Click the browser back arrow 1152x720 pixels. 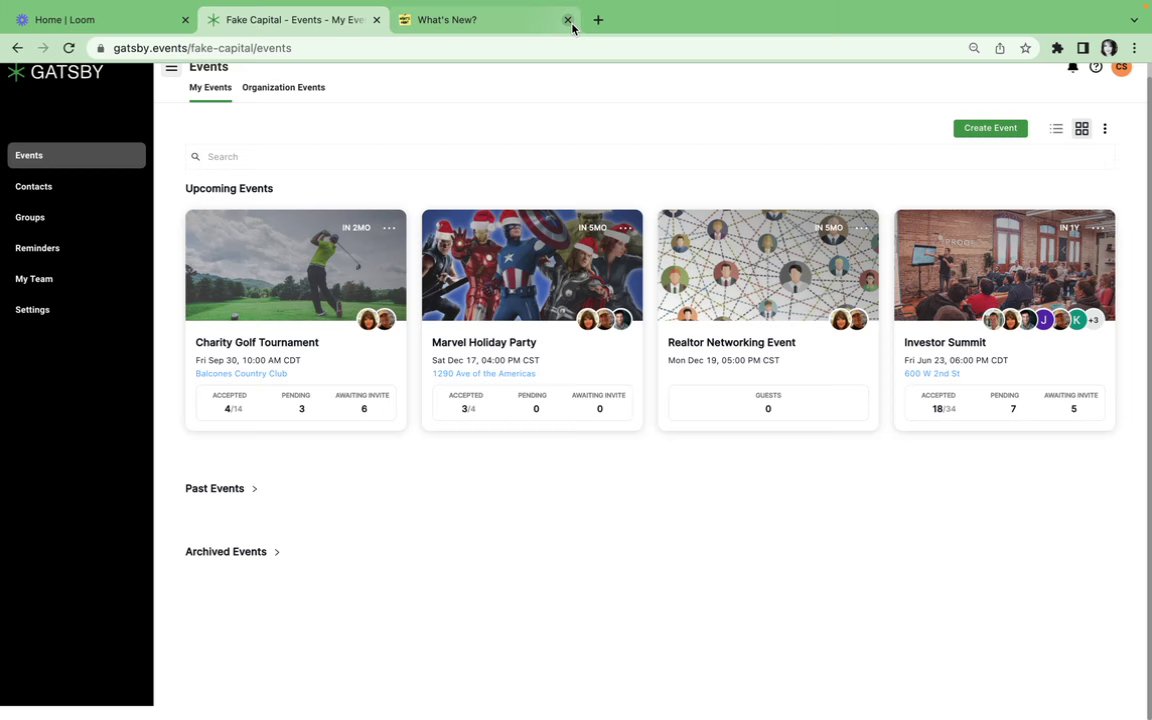click(x=18, y=48)
